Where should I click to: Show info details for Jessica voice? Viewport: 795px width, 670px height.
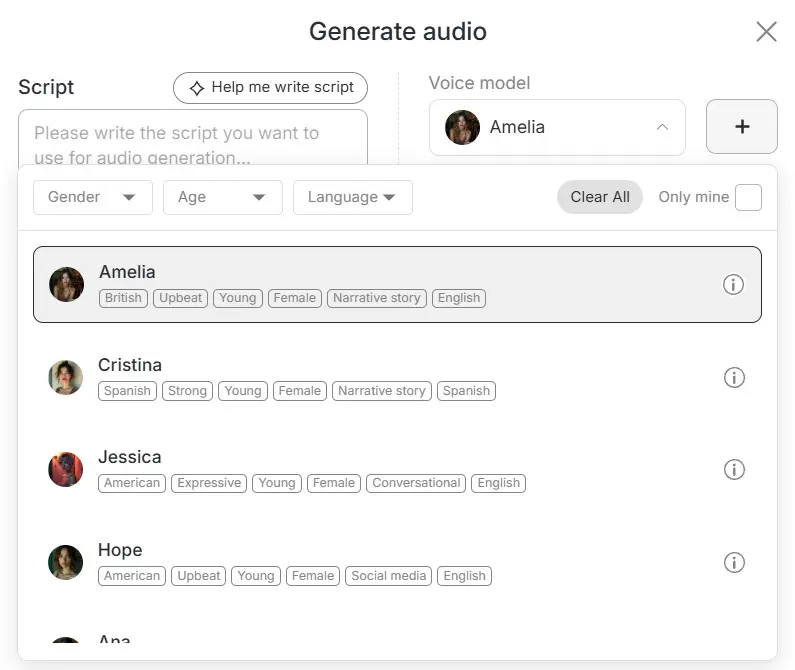(x=734, y=470)
